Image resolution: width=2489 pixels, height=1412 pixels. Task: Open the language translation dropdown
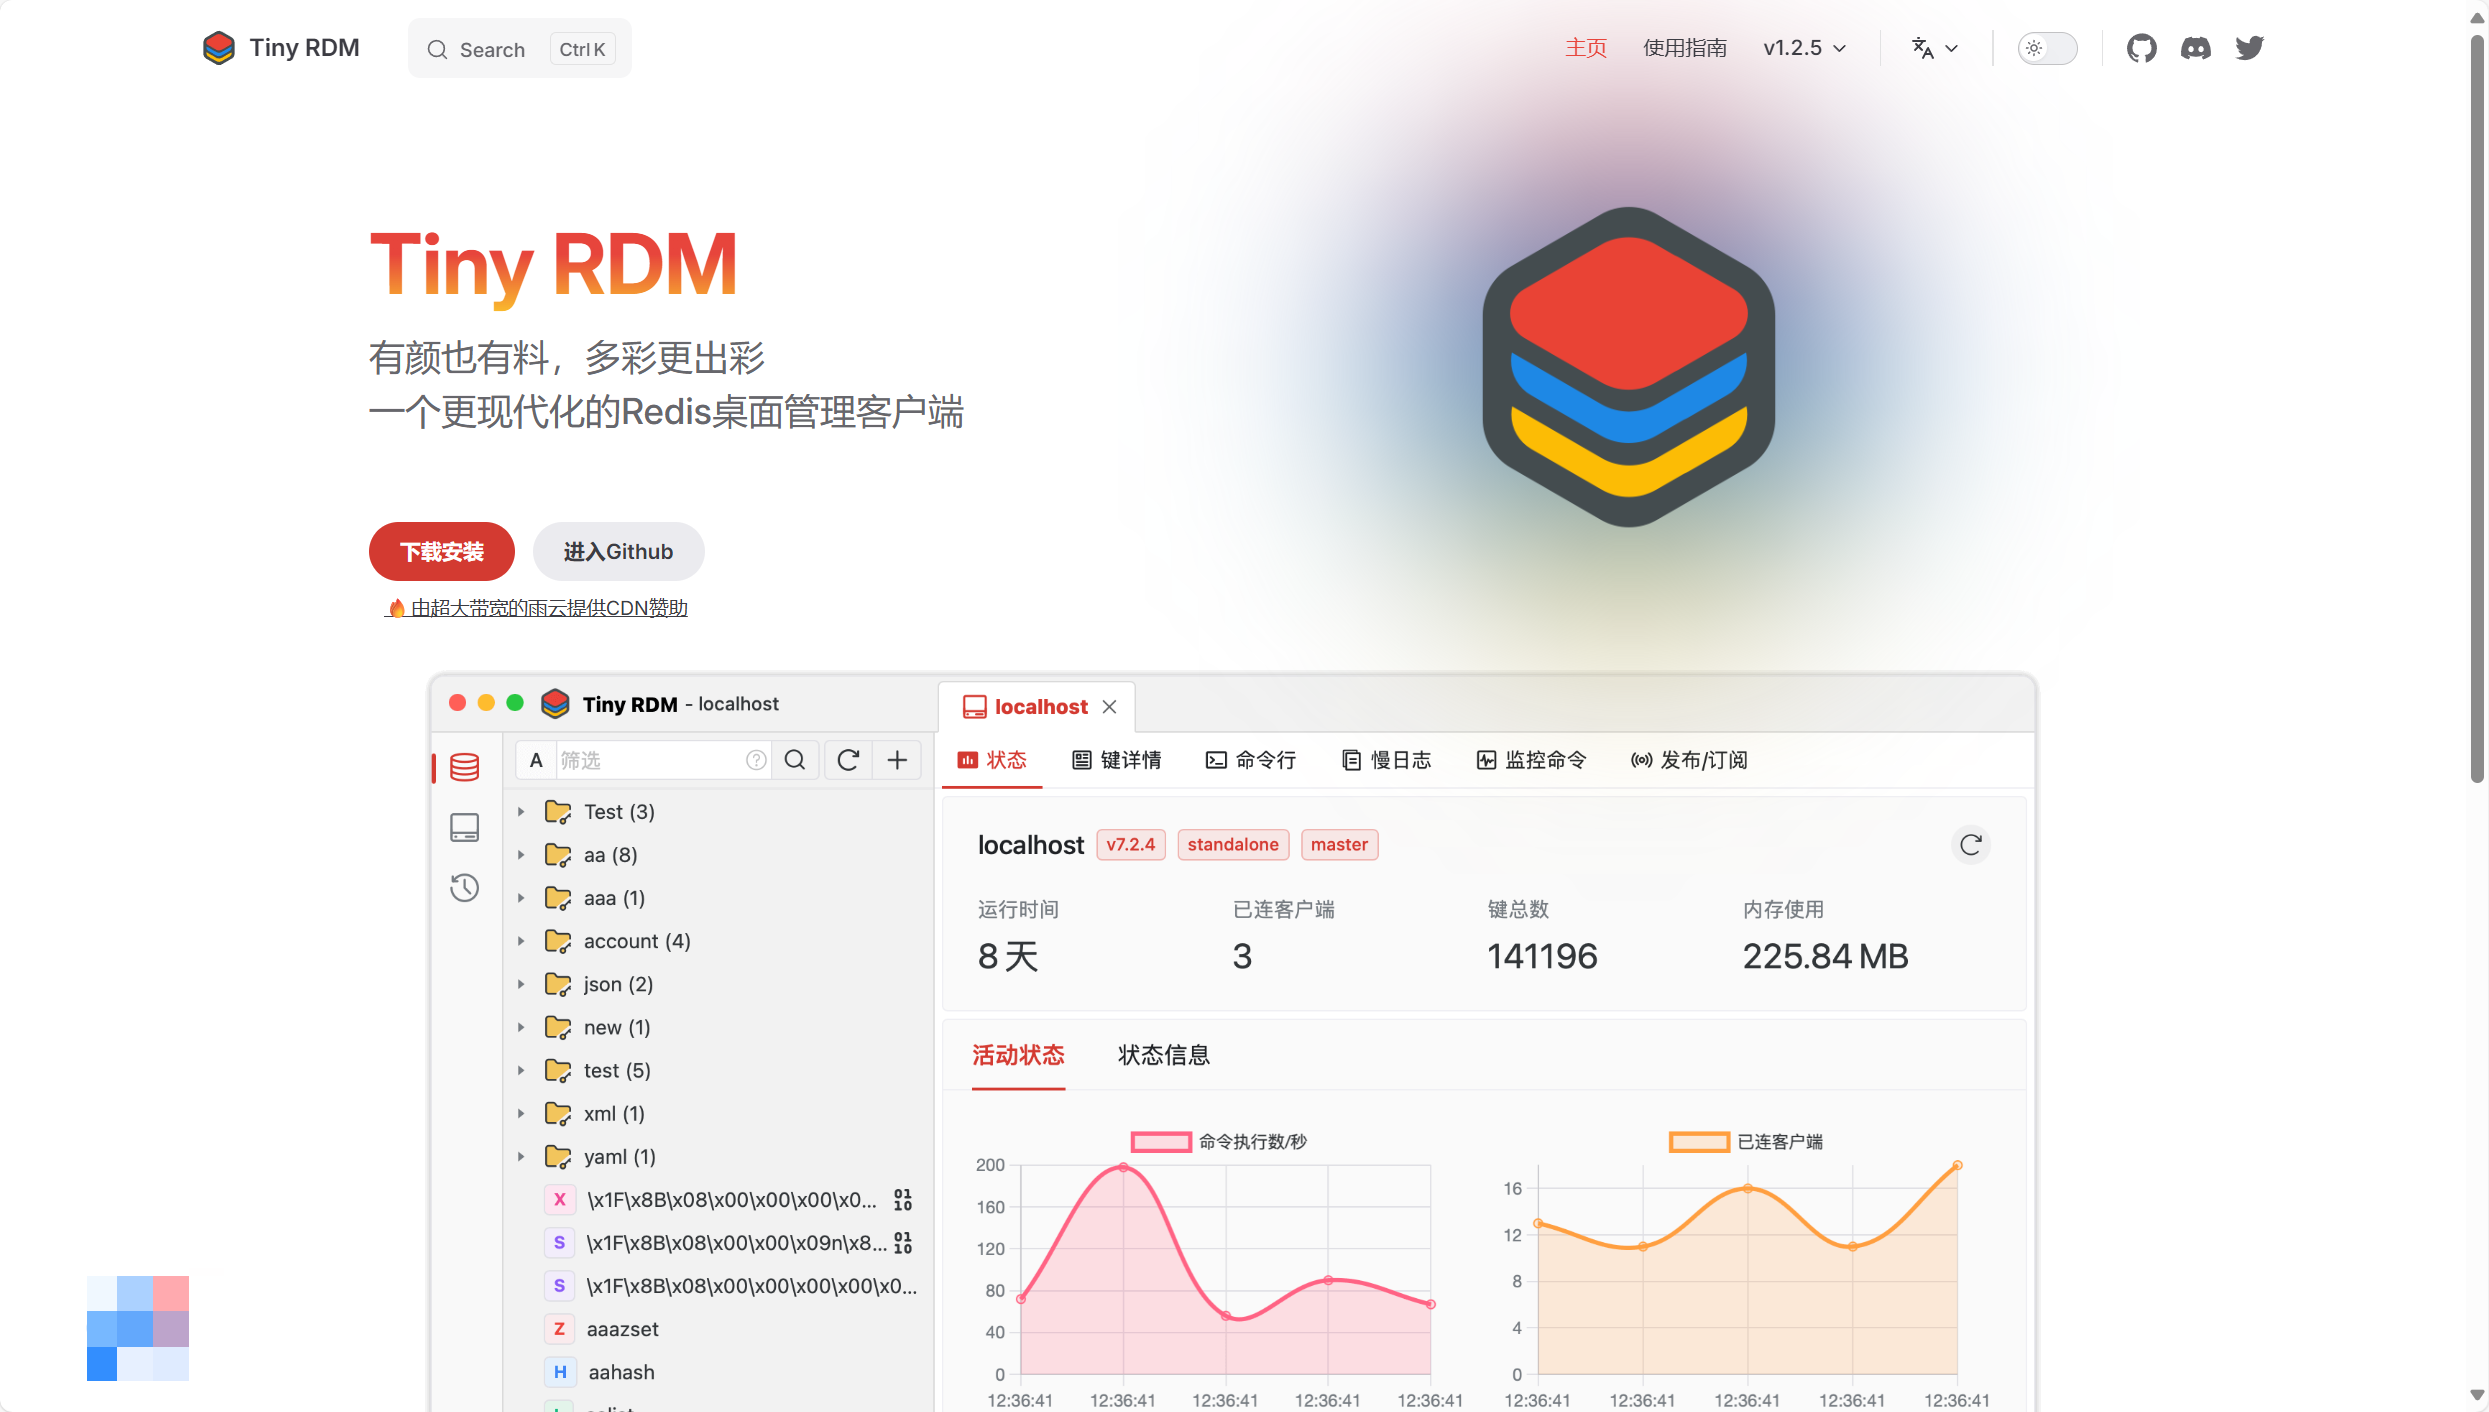(1934, 48)
